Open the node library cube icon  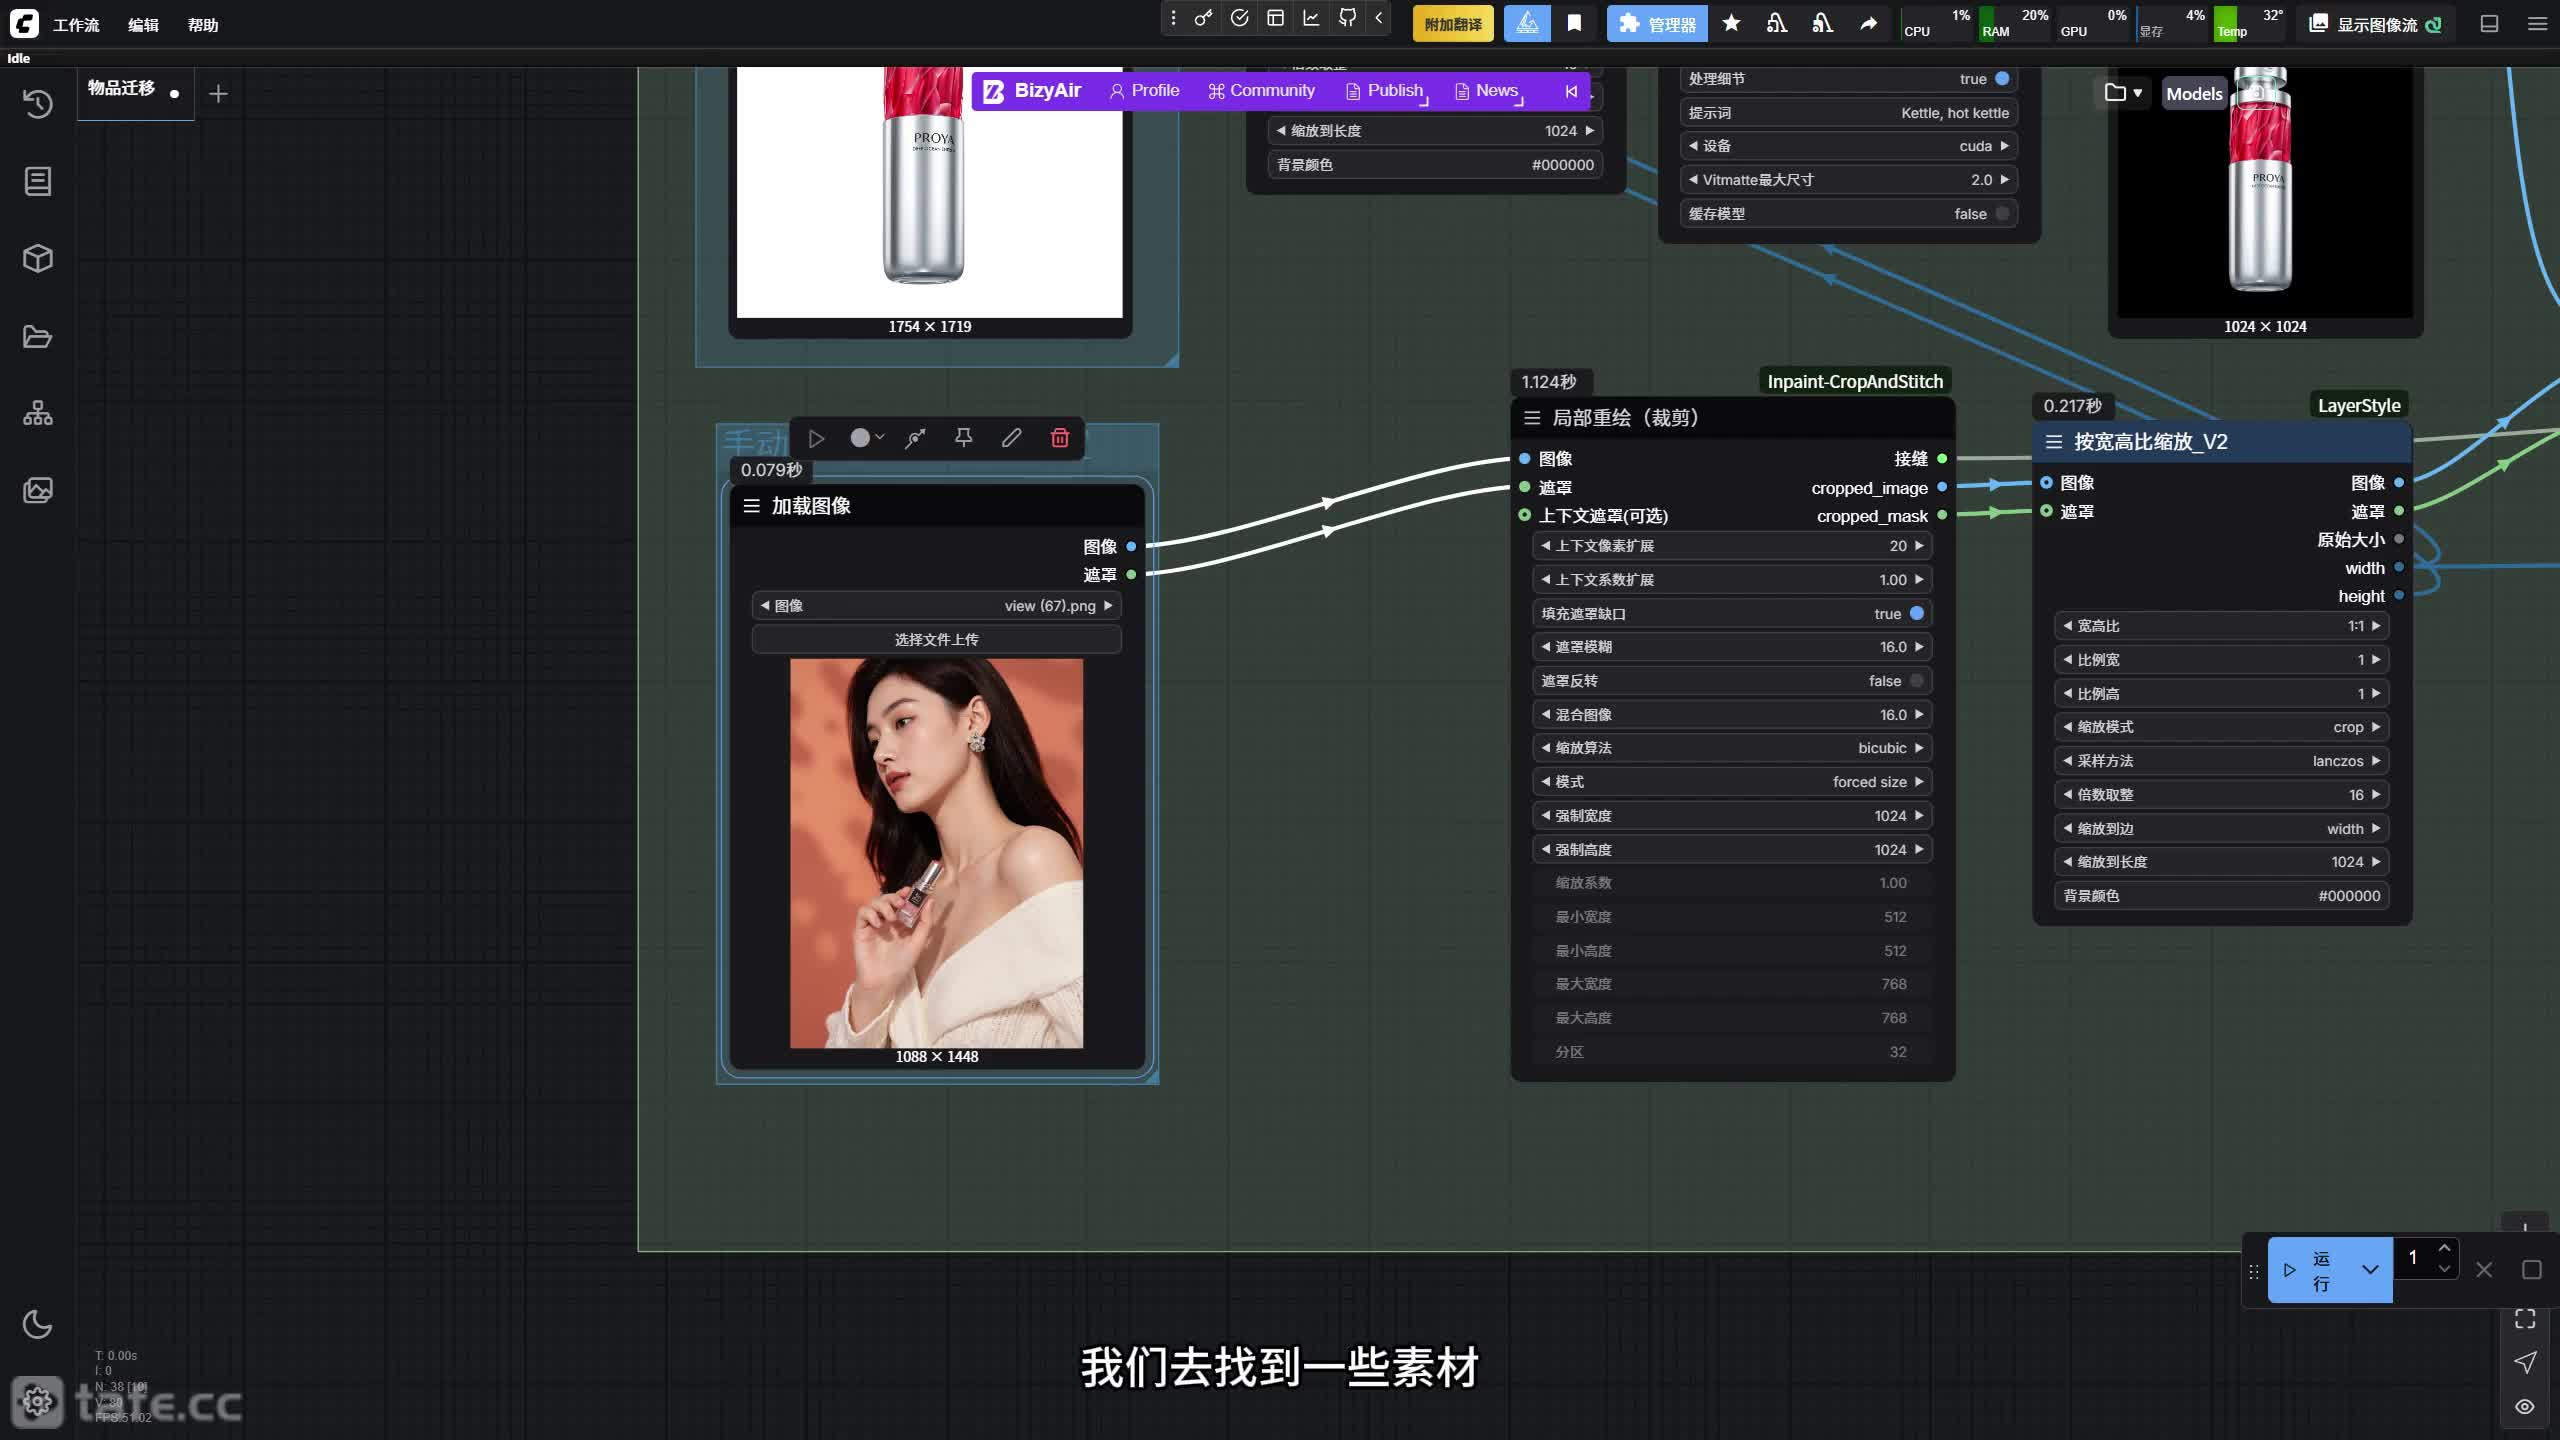pyautogui.click(x=38, y=259)
